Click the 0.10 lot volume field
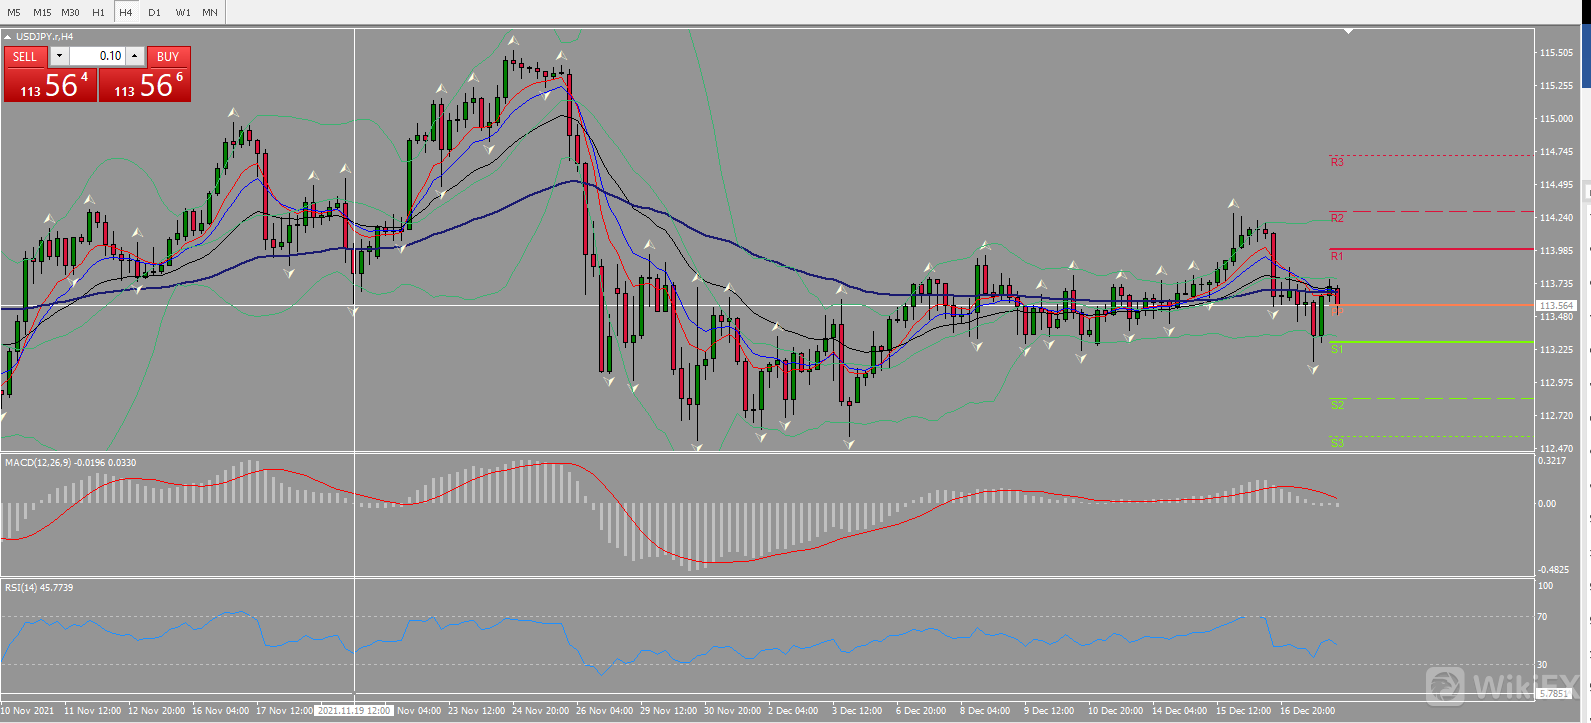This screenshot has width=1591, height=723. 97,56
